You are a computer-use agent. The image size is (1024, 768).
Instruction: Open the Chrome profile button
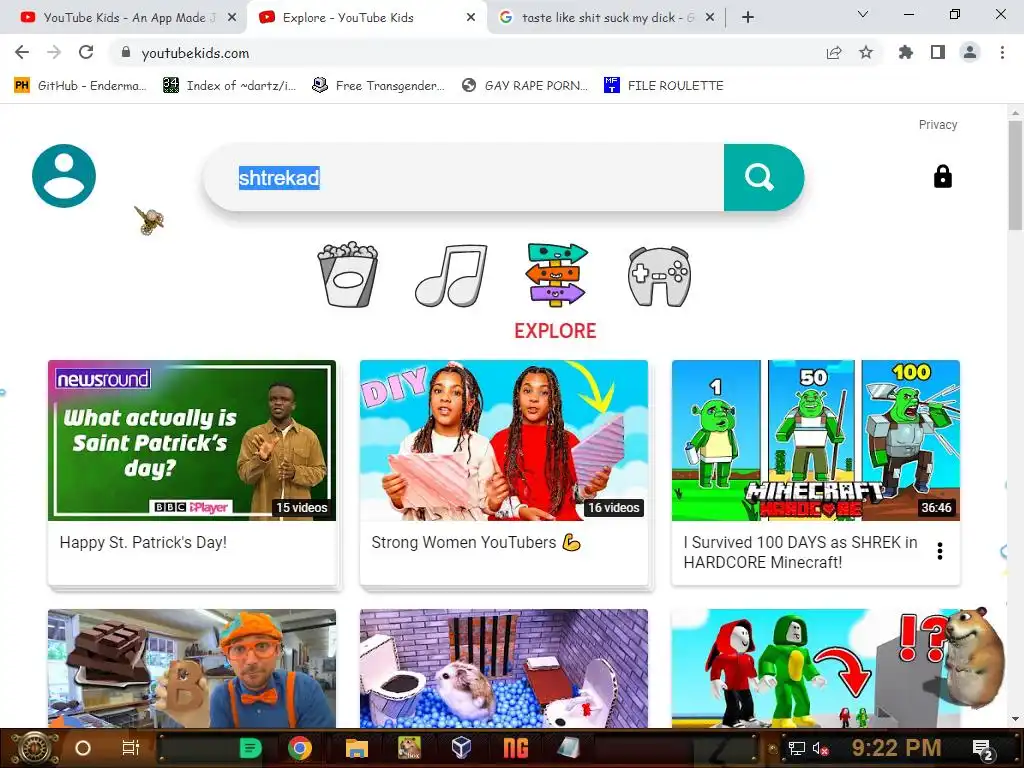click(x=970, y=52)
